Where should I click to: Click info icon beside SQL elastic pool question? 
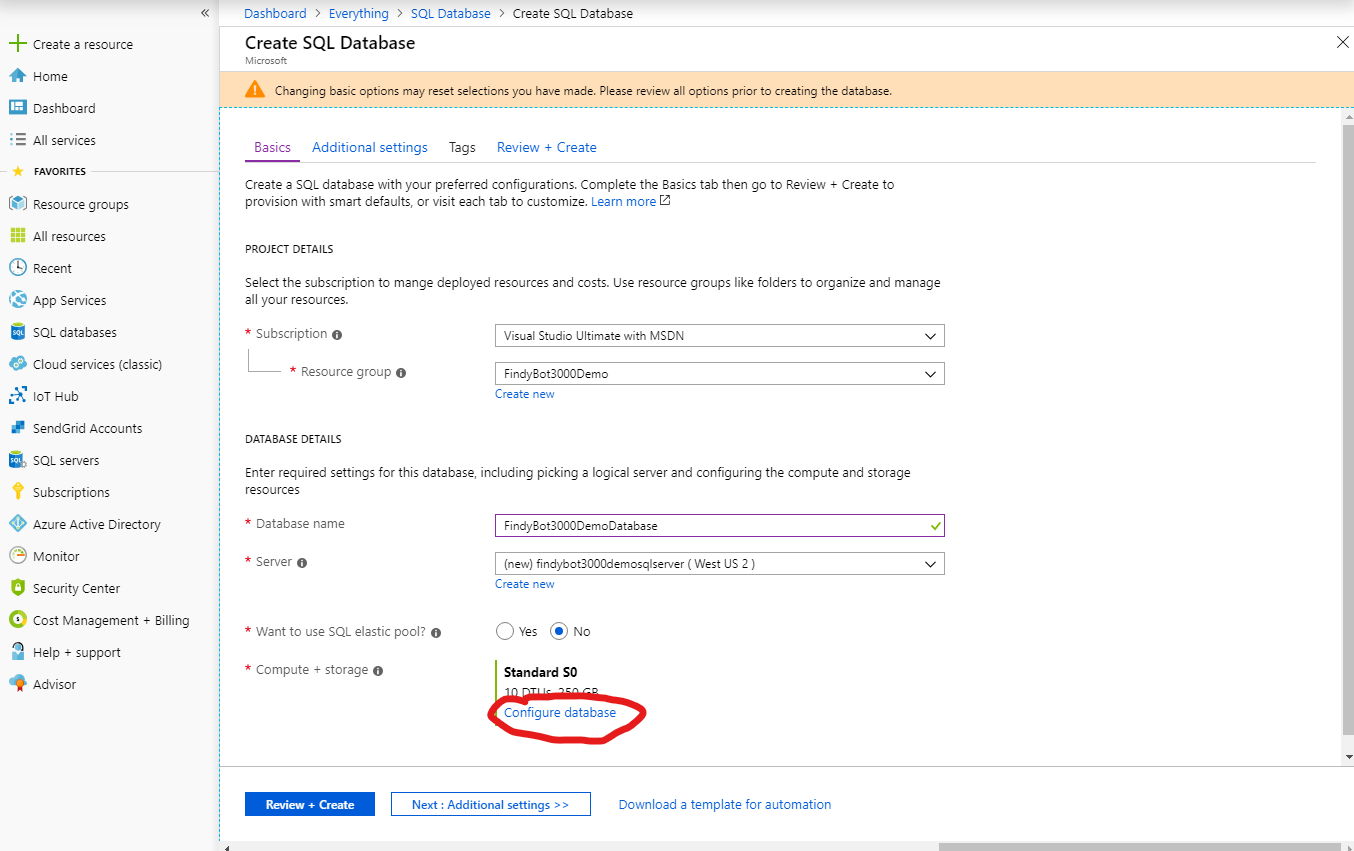pyautogui.click(x=436, y=633)
